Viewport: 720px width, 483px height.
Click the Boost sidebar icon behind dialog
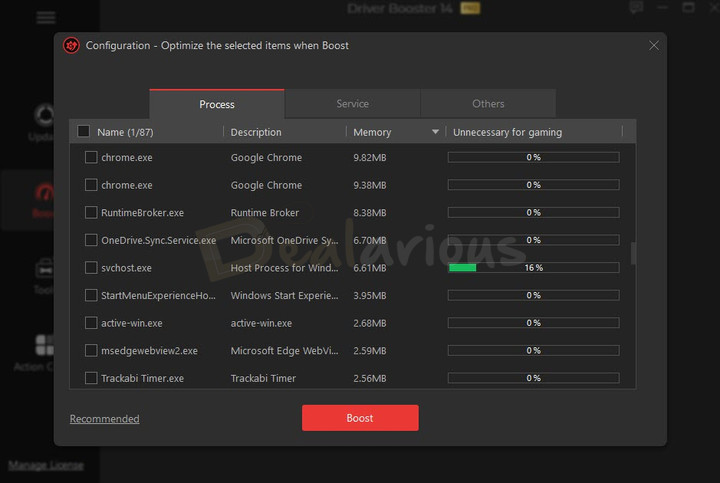44,192
